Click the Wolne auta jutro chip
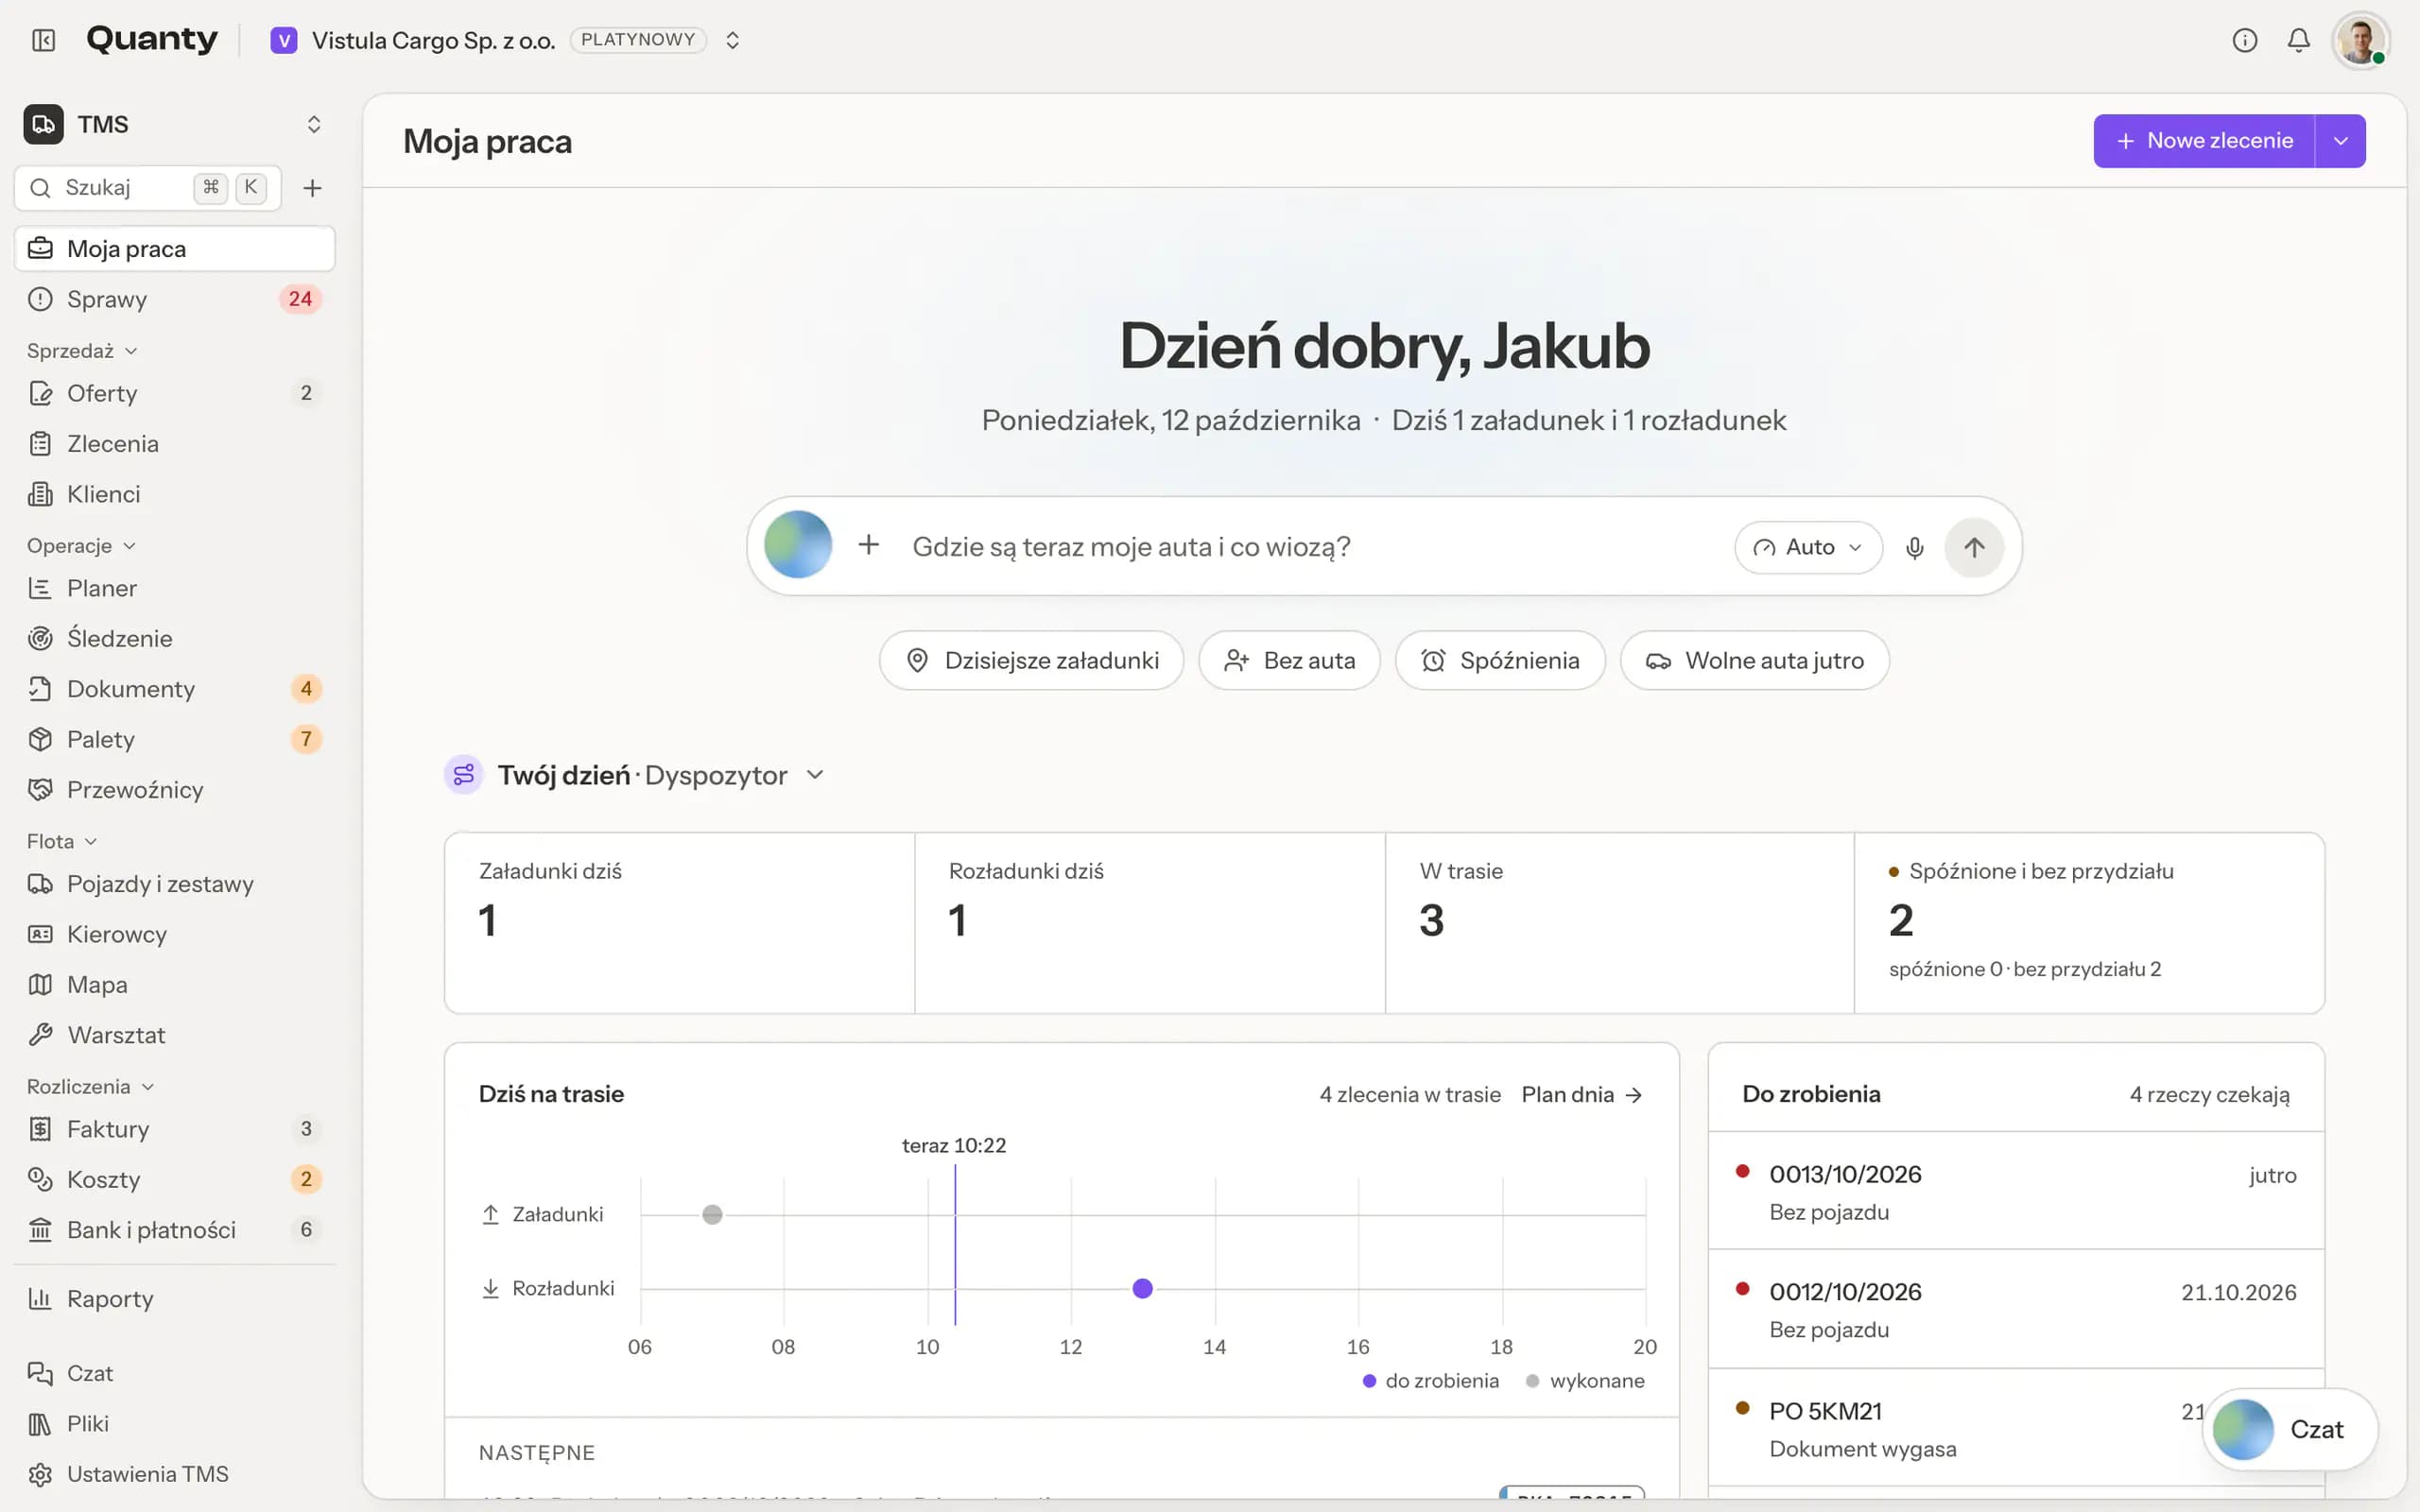The image size is (2420, 1512). pyautogui.click(x=1754, y=660)
